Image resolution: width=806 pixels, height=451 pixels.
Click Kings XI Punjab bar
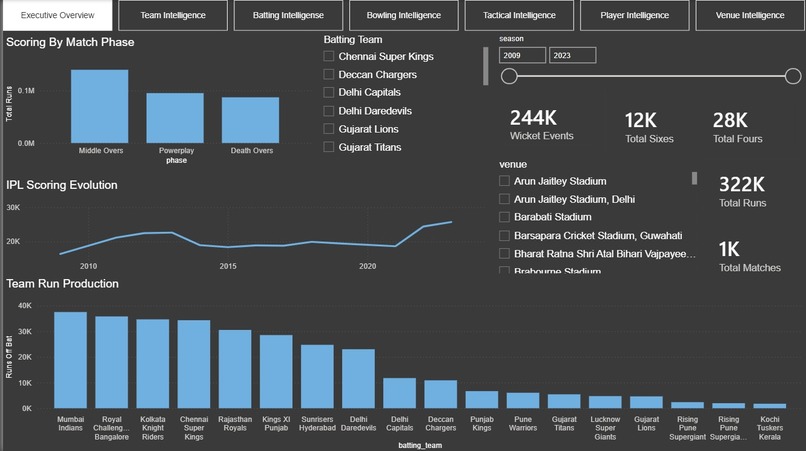coord(276,372)
